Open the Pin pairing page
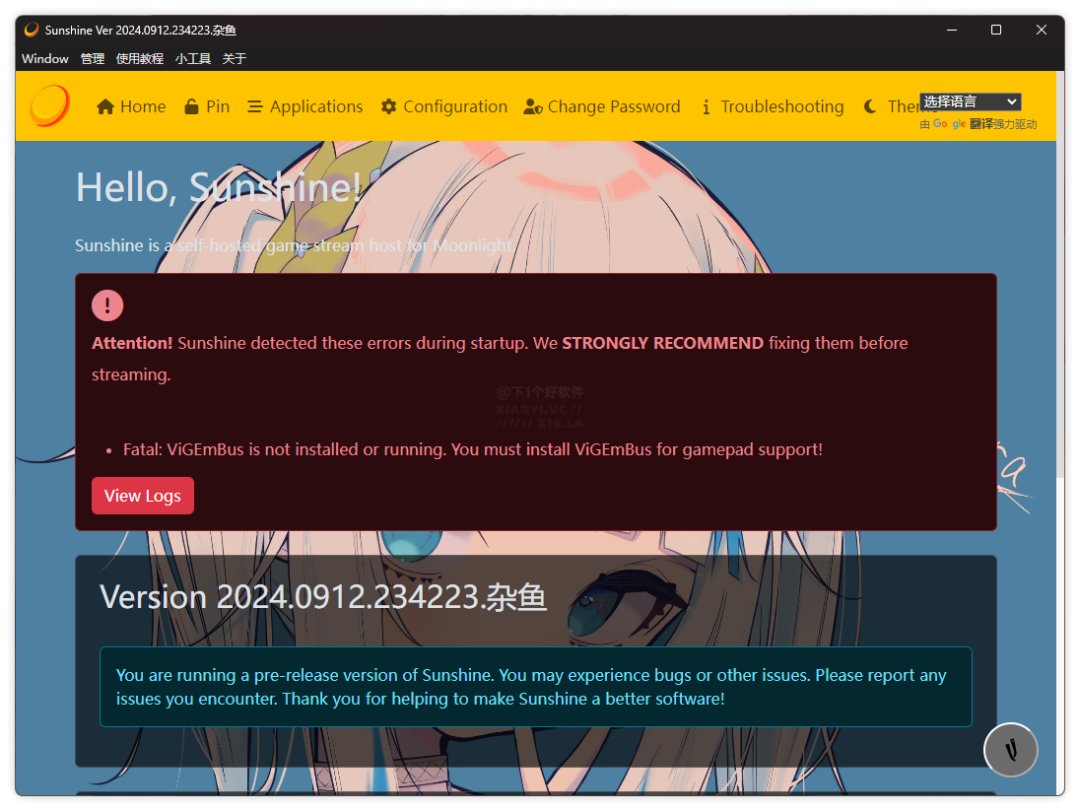 [207, 107]
